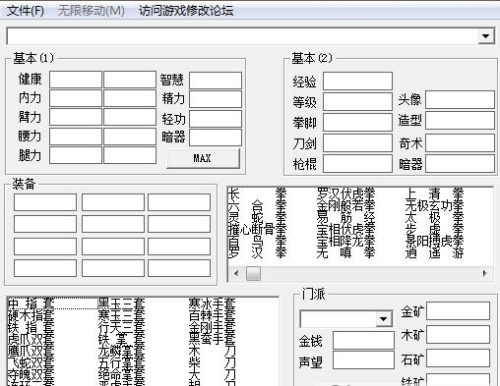This screenshot has height=386, width=500.
Task: Click the 等级 input field
Action: tap(358, 102)
